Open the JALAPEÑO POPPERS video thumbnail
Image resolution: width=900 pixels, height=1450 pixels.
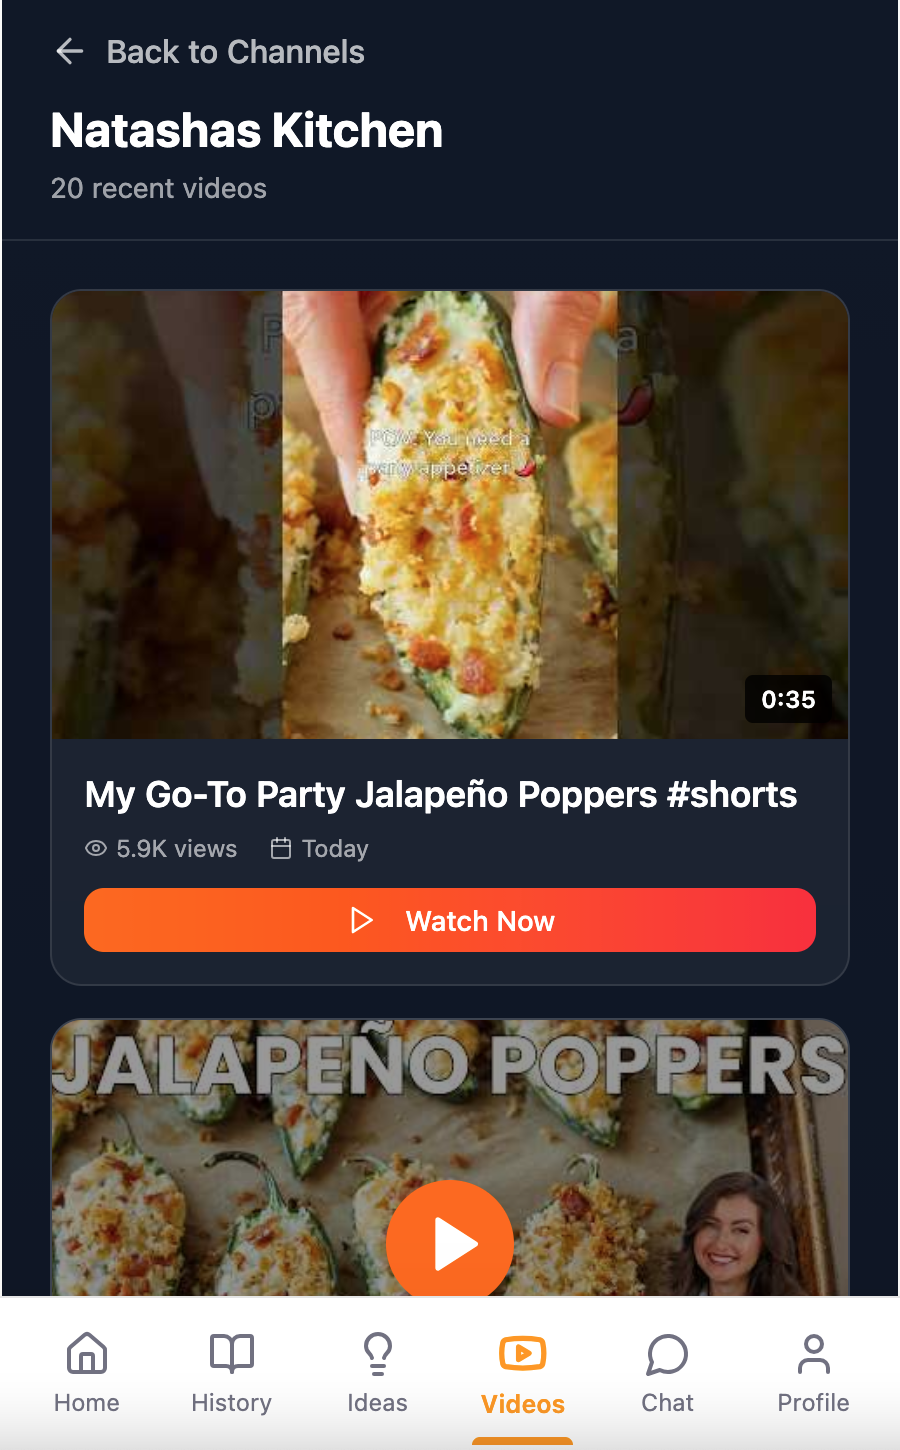(x=450, y=1158)
